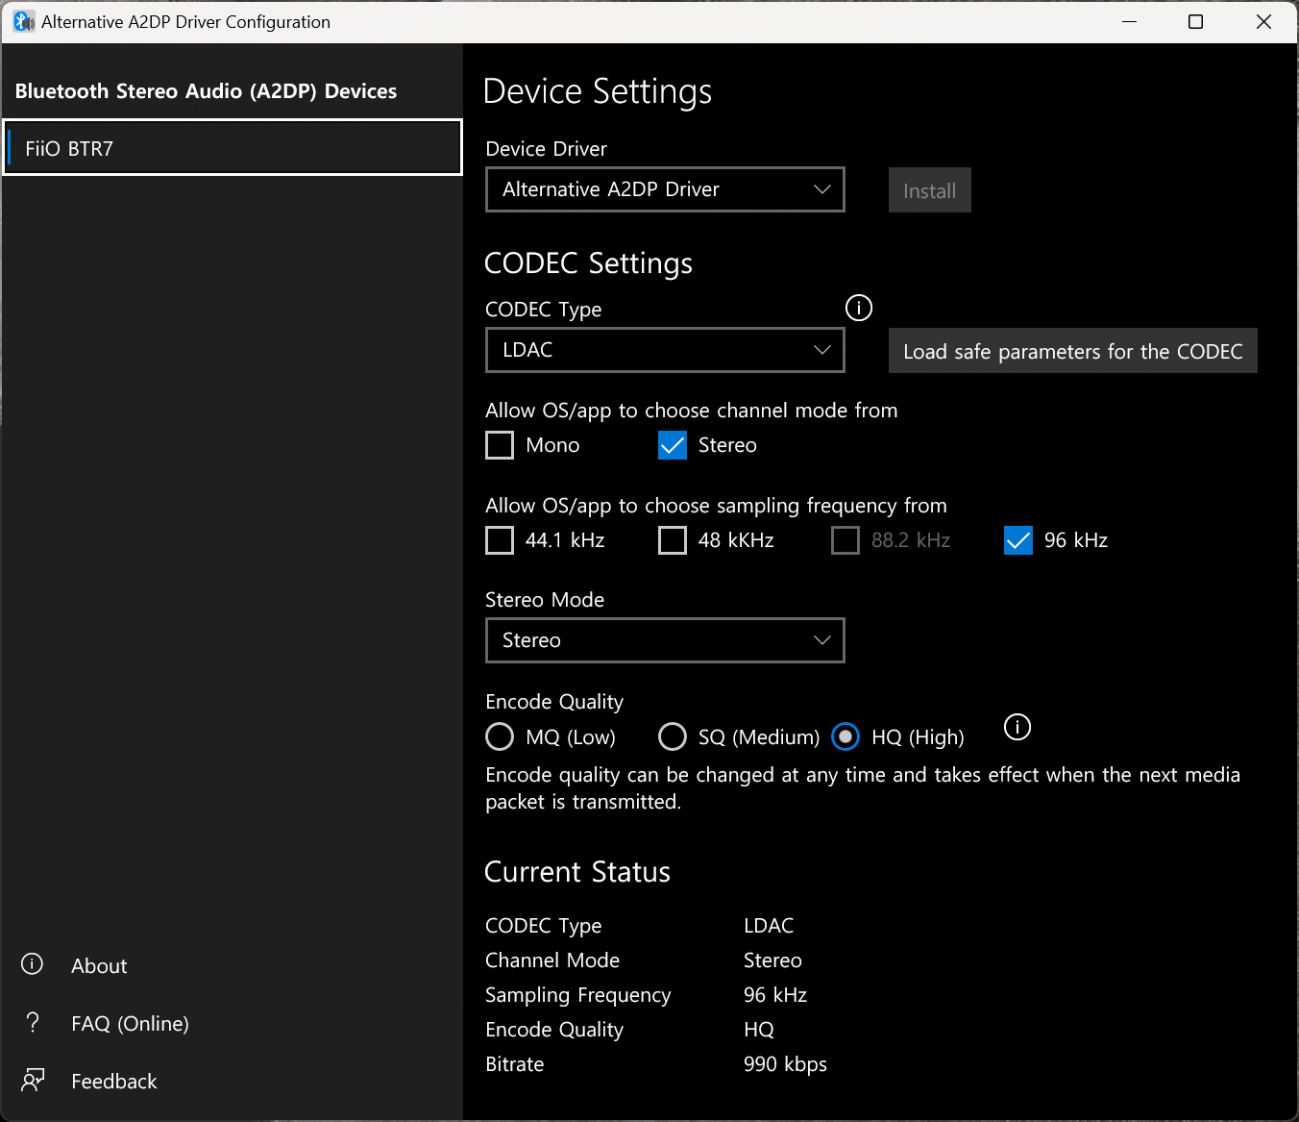Open the Stereo Mode dropdown
The image size is (1299, 1122).
pos(665,640)
